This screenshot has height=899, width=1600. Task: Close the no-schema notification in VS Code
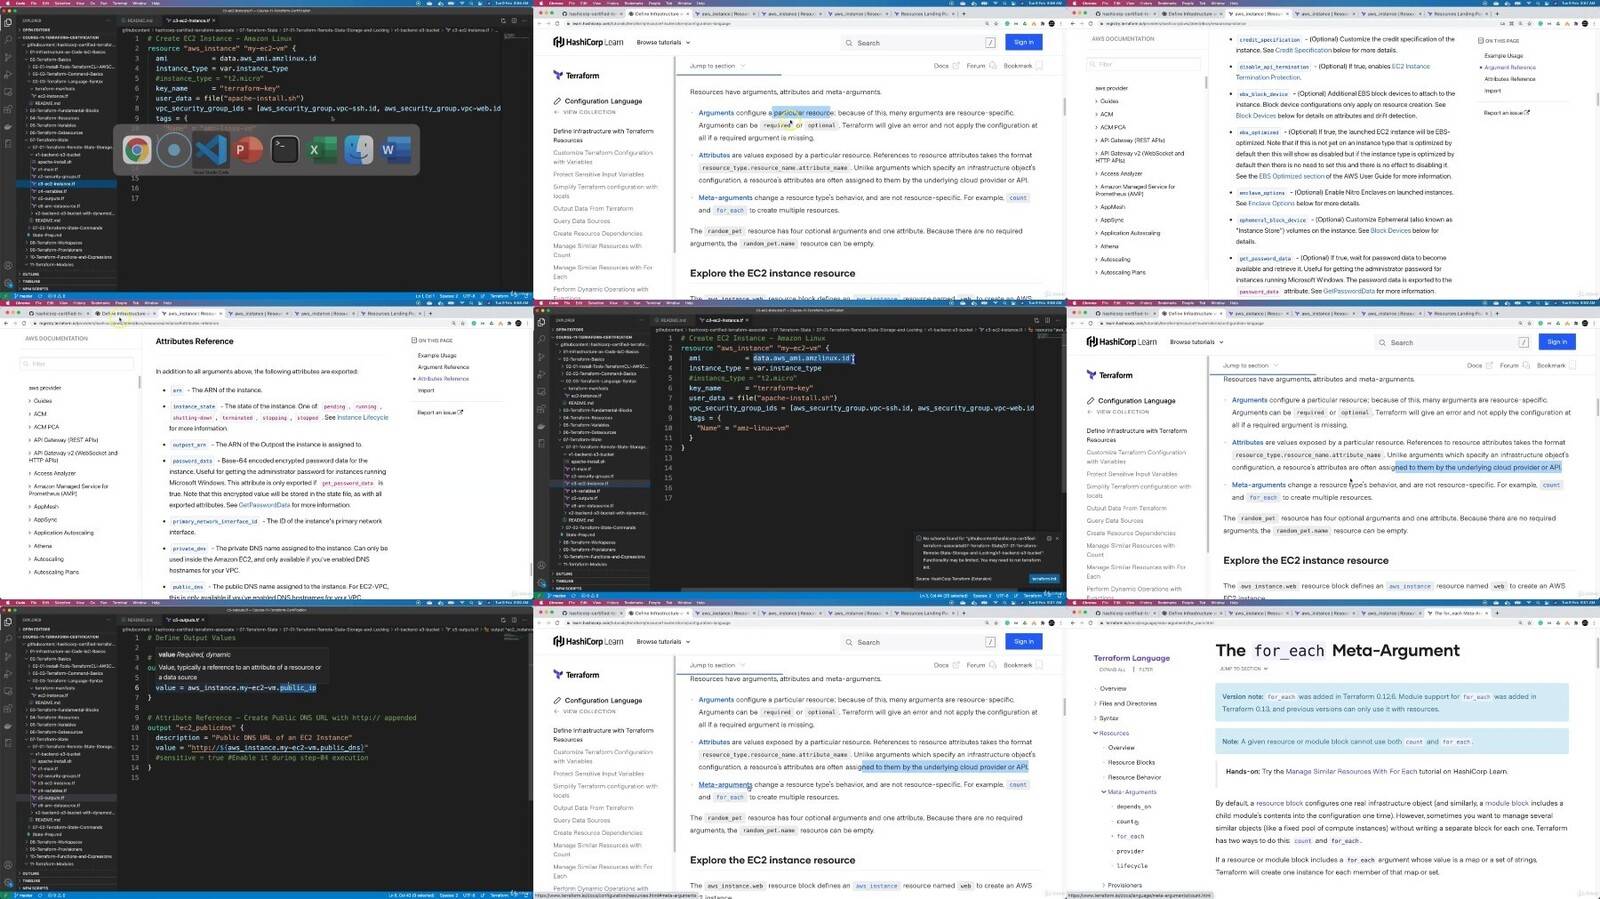[1057, 538]
